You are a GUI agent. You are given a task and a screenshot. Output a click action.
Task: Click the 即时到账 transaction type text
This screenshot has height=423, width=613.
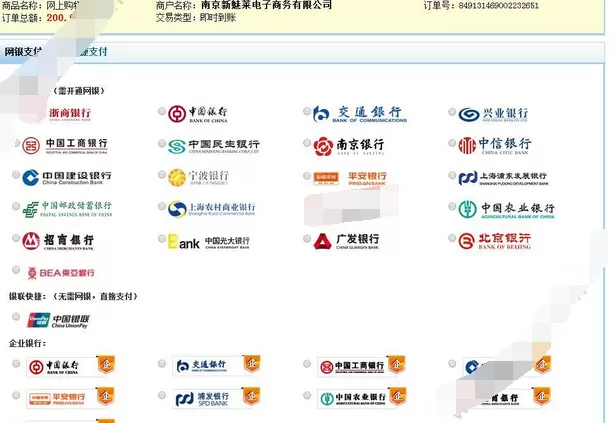pos(218,18)
